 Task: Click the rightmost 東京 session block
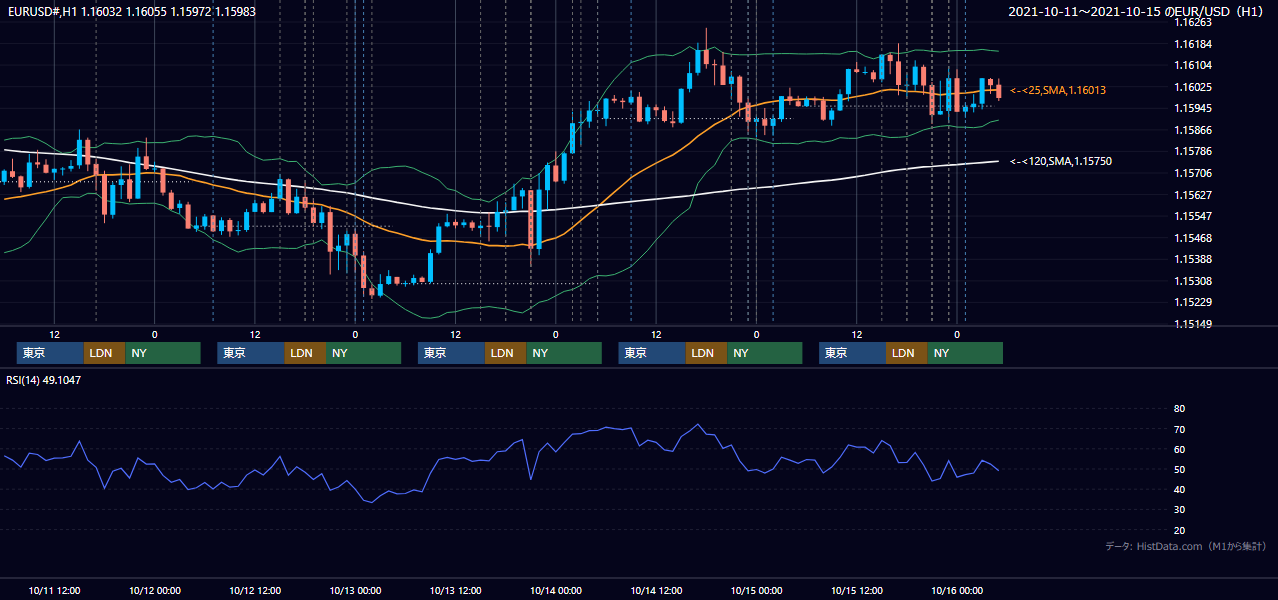[x=852, y=353]
